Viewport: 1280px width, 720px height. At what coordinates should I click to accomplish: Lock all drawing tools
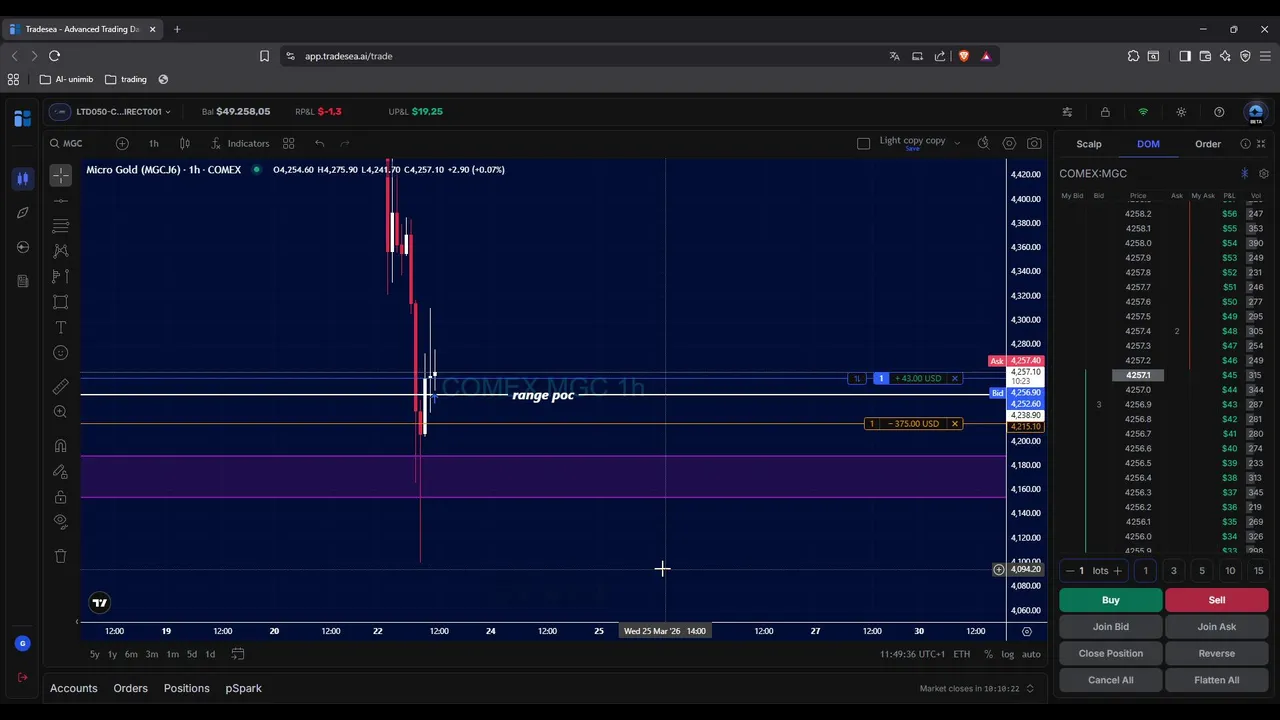pyautogui.click(x=60, y=497)
